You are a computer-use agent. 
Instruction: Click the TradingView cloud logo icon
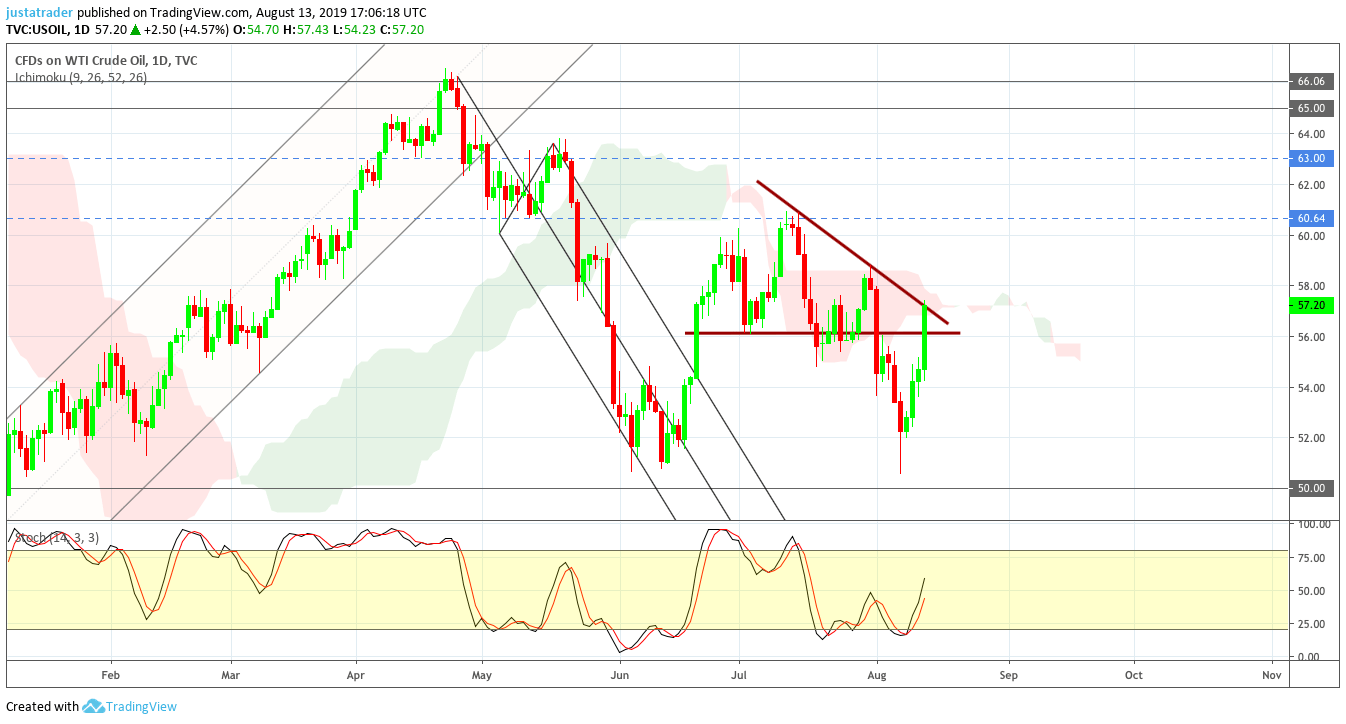click(93, 706)
